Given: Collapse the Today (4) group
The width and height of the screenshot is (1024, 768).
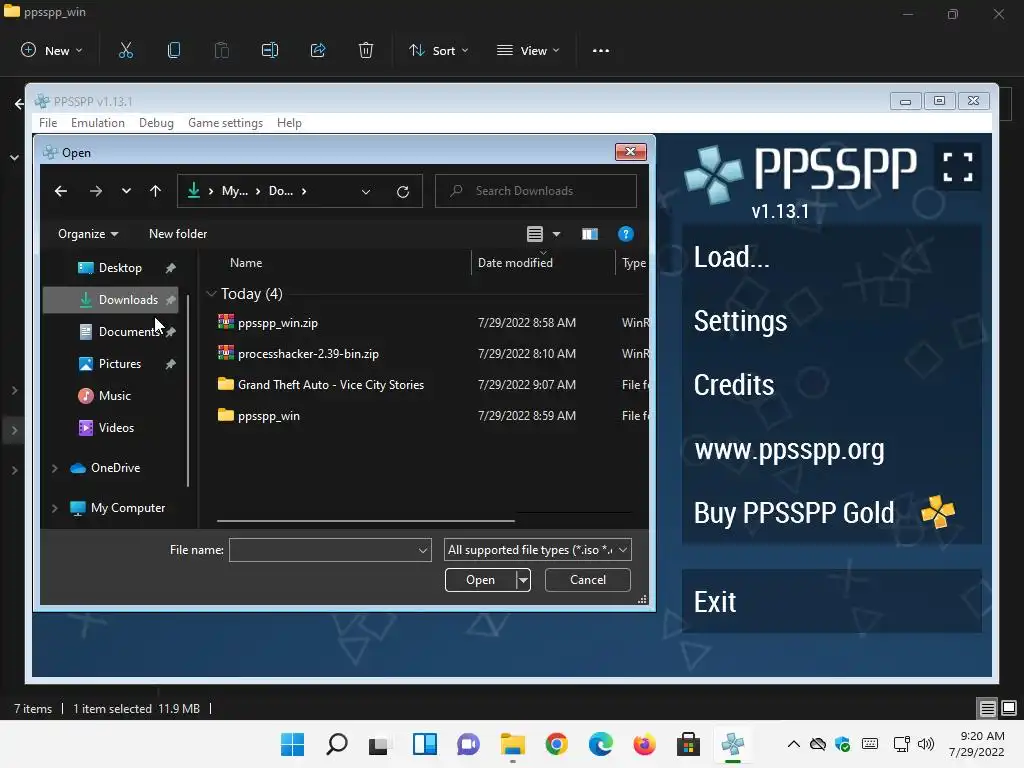Looking at the screenshot, I should (x=211, y=294).
